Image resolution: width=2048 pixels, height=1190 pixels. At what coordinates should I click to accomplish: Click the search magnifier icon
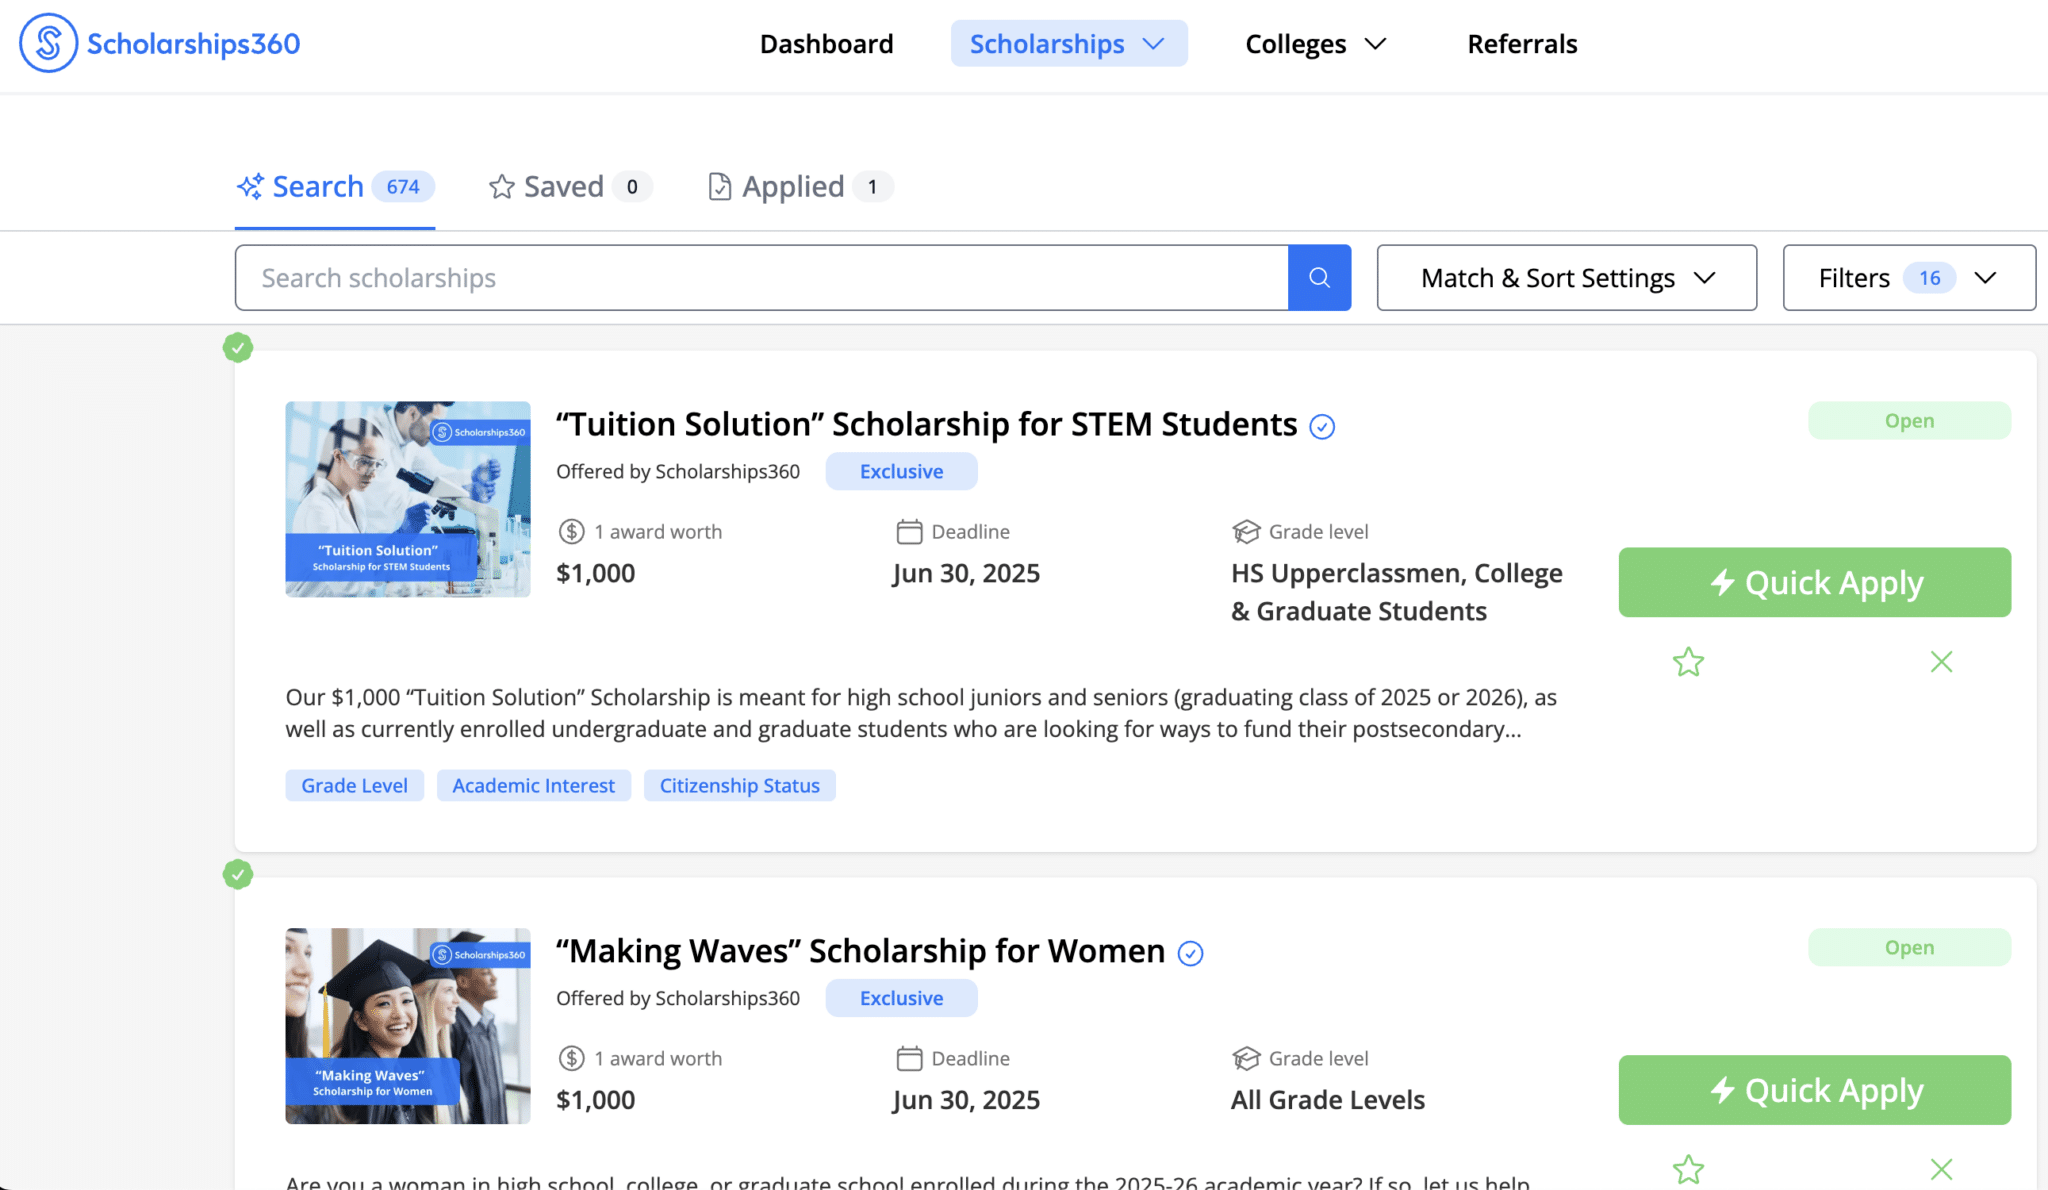pos(1319,277)
